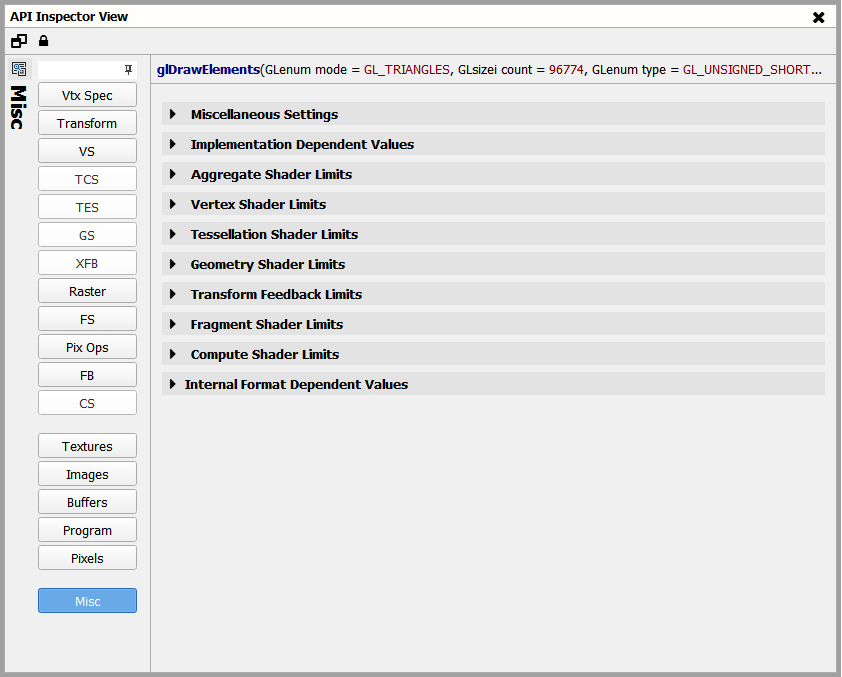Open the Textures page
Screen dimensions: 842x677
(x=87, y=446)
